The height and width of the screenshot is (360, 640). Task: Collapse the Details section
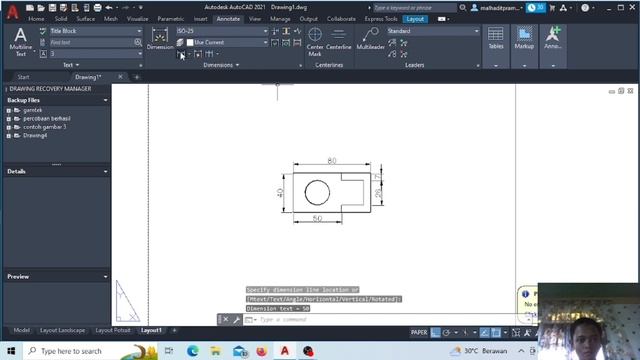click(106, 172)
